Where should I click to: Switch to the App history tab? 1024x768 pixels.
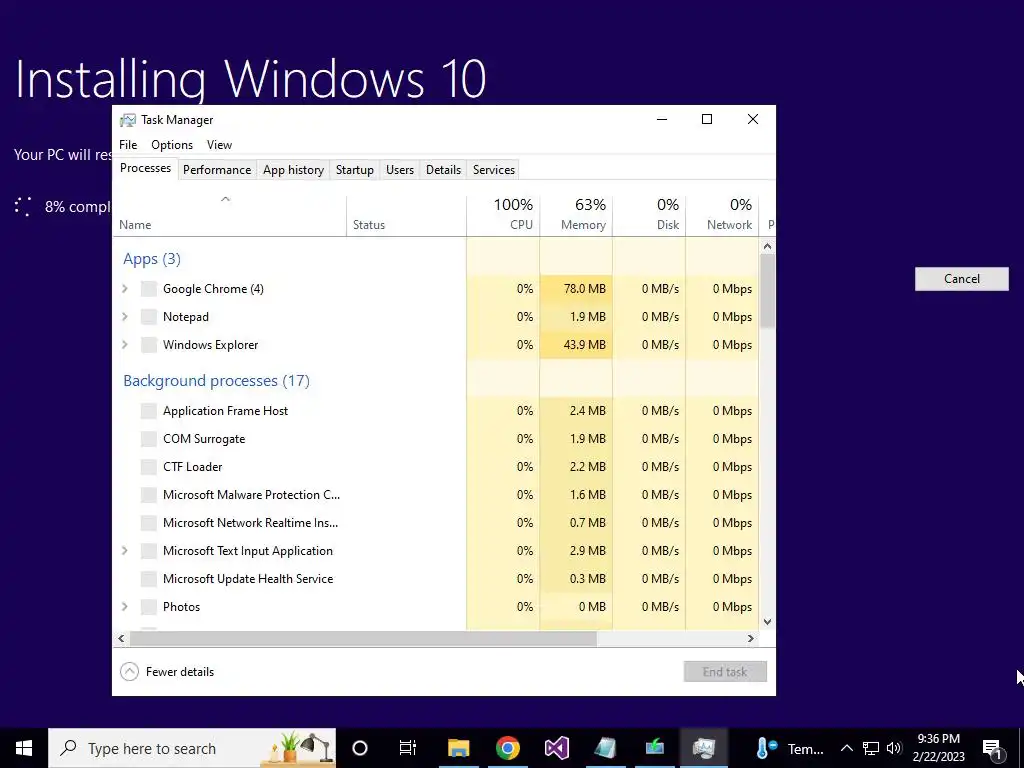[x=293, y=170]
